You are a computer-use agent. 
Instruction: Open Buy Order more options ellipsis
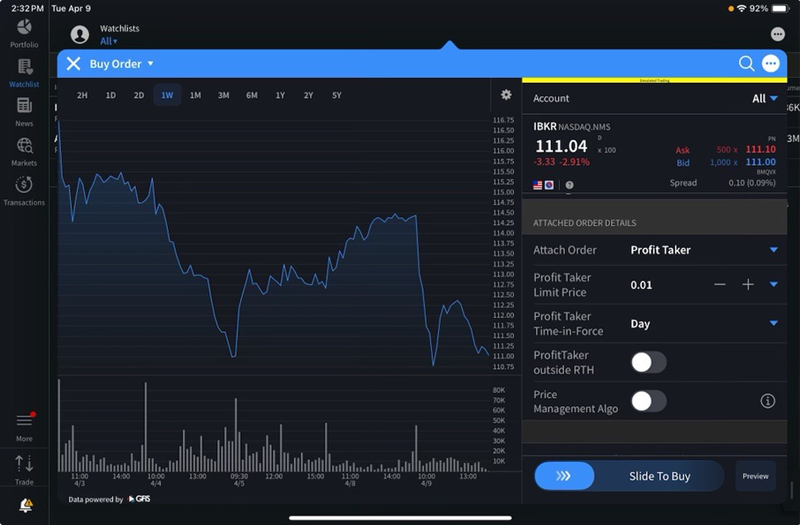(x=770, y=64)
